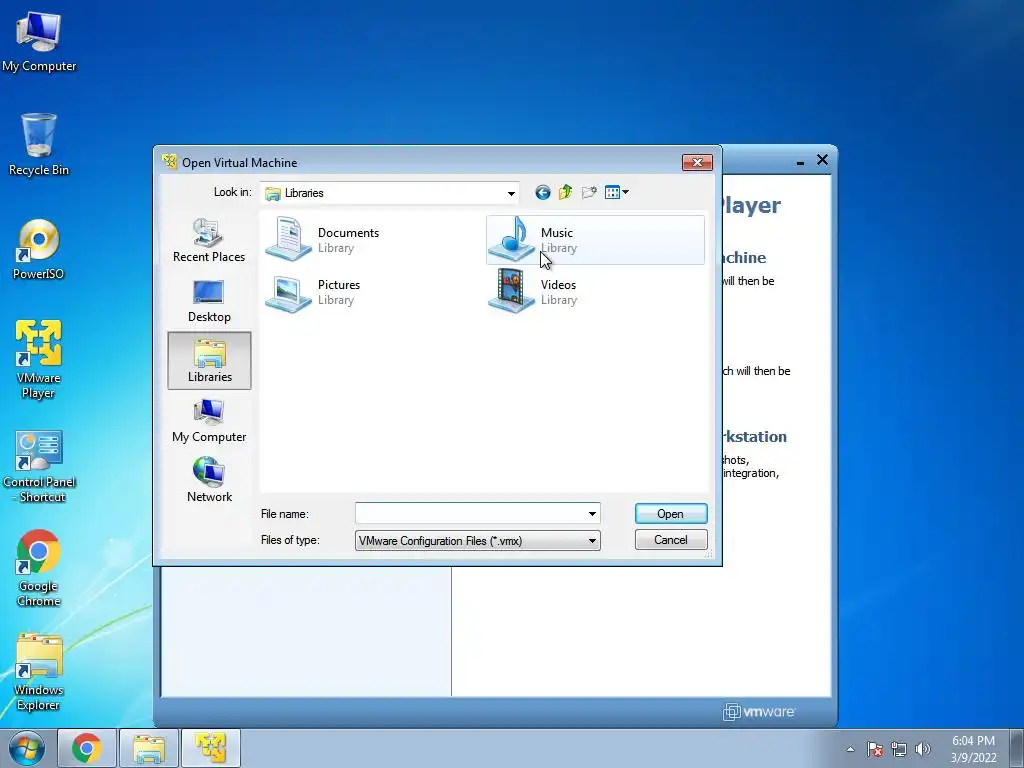
Task: Select My Computer in the places sidebar
Action: click(209, 421)
